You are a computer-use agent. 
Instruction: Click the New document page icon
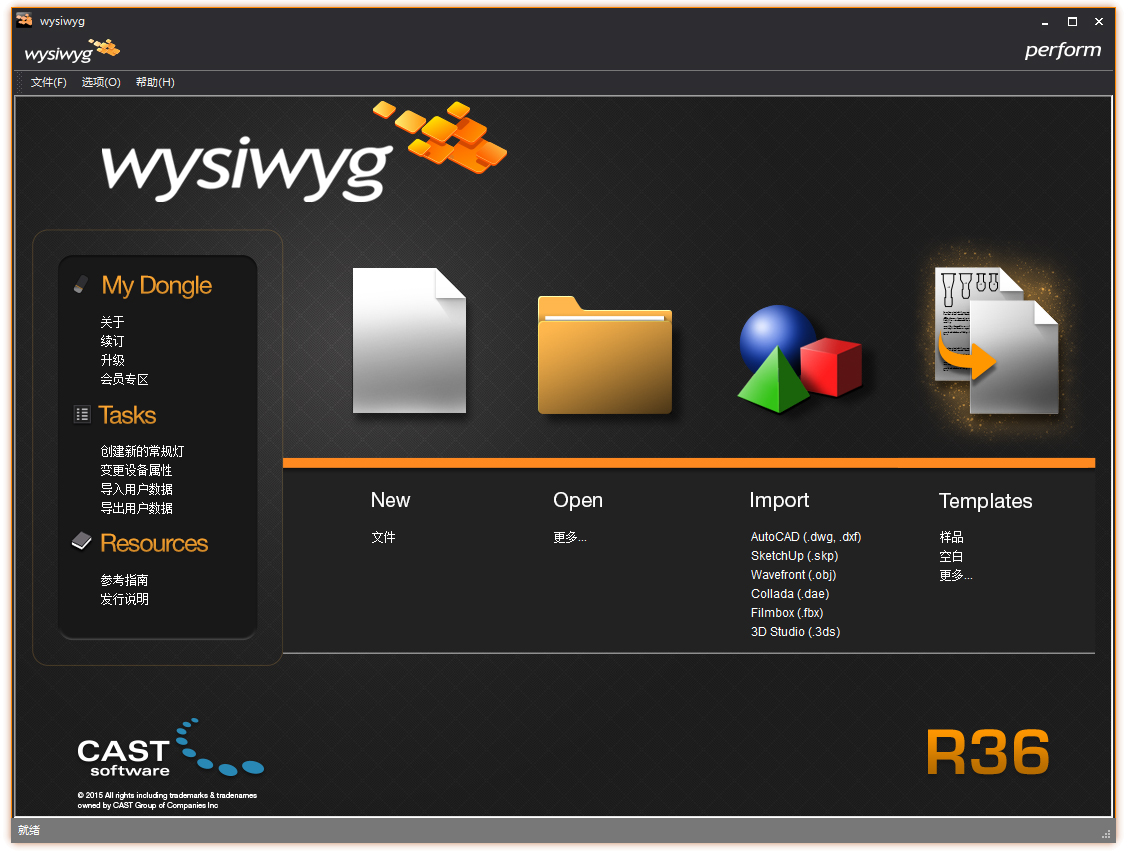[x=409, y=340]
